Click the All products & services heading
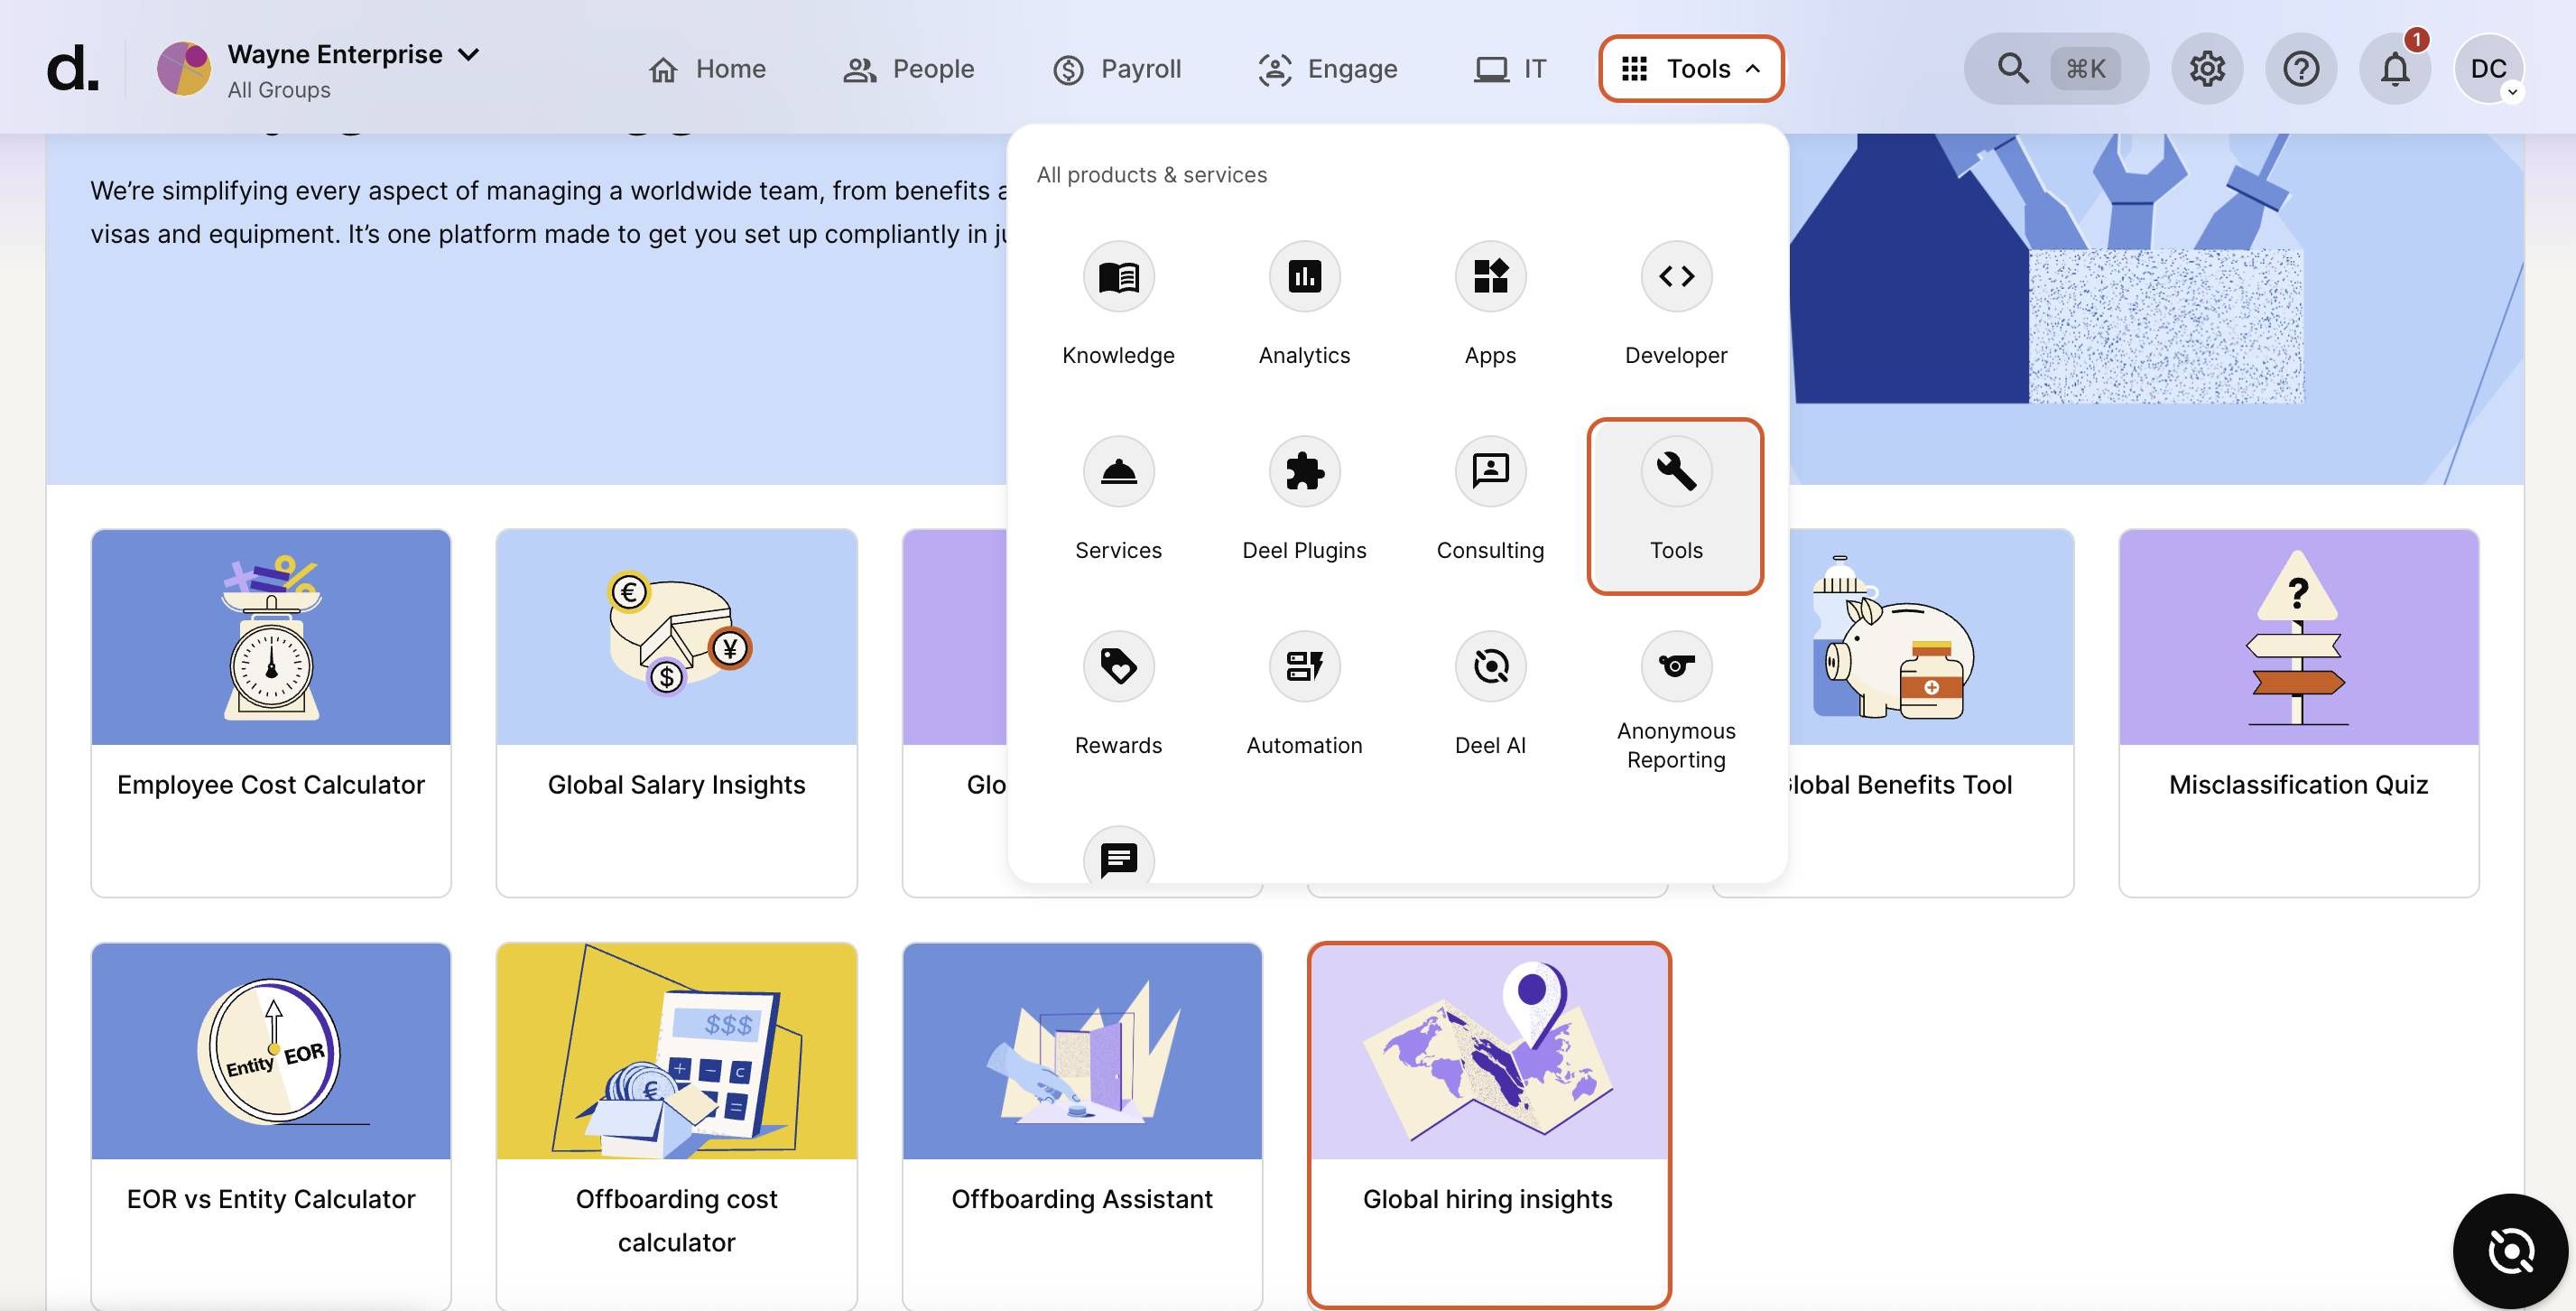The height and width of the screenshot is (1311, 2576). 1151,175
